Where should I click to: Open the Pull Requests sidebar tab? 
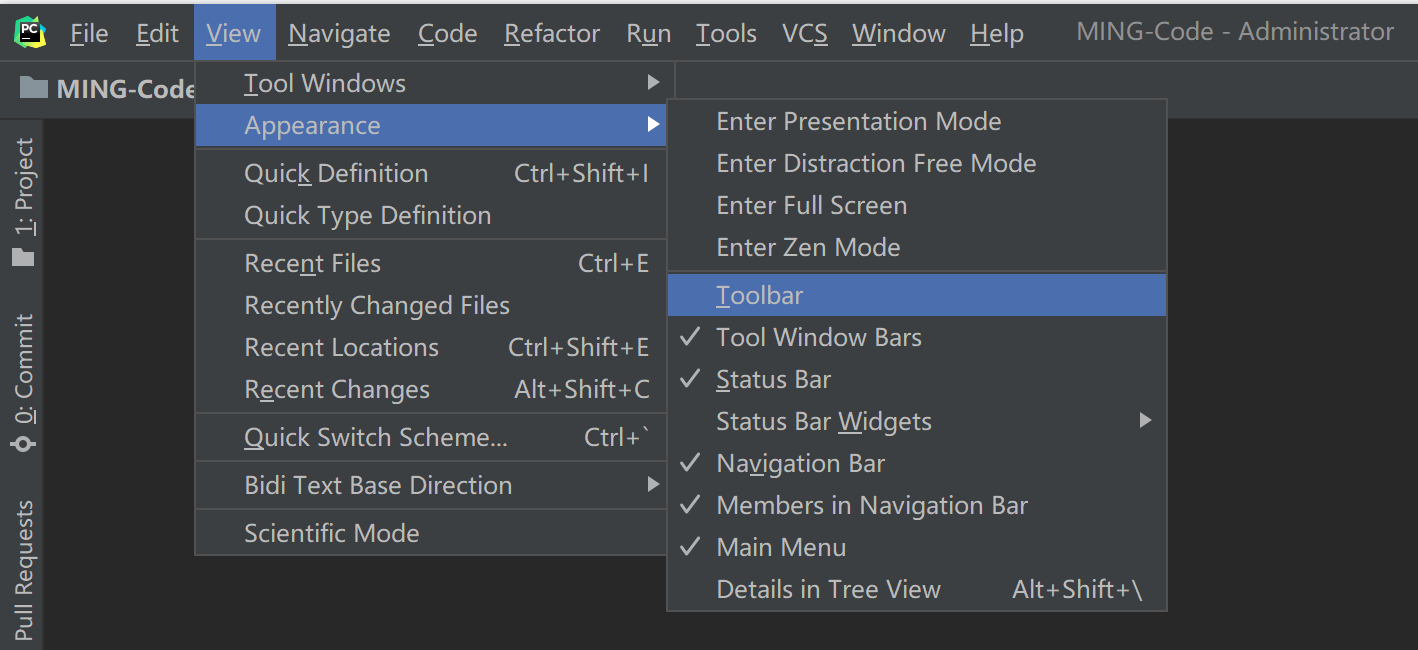tap(24, 570)
